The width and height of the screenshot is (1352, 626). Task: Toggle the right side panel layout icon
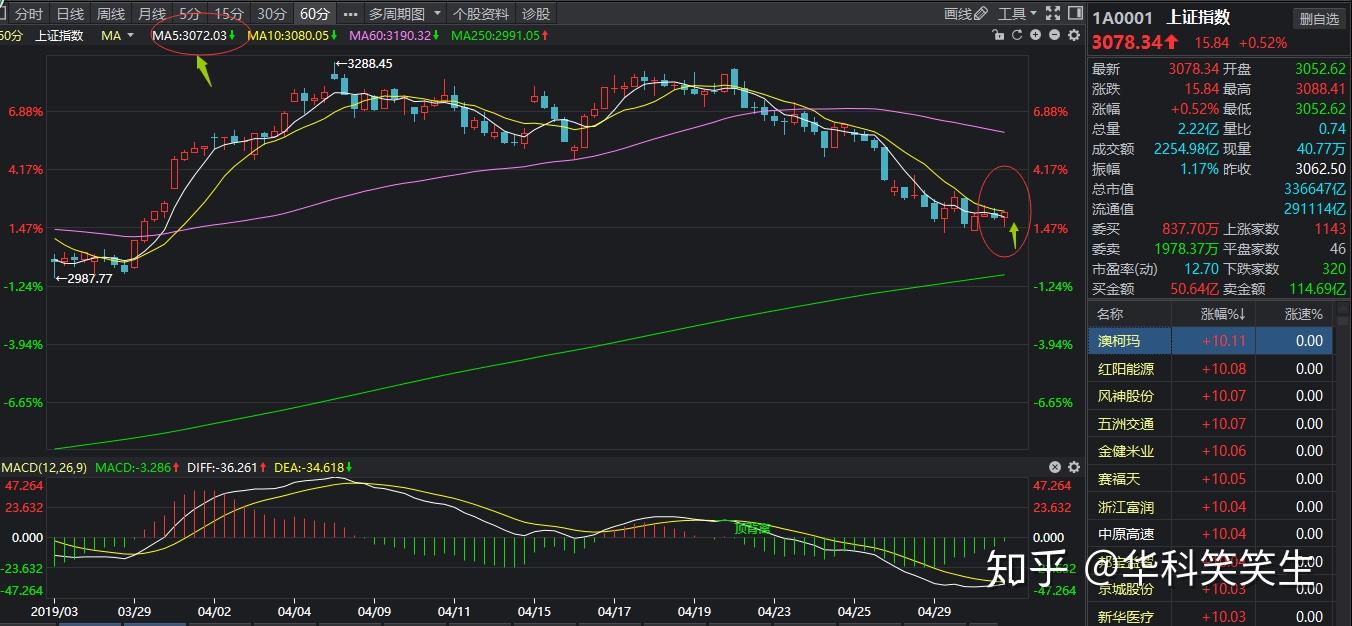[x=1075, y=14]
